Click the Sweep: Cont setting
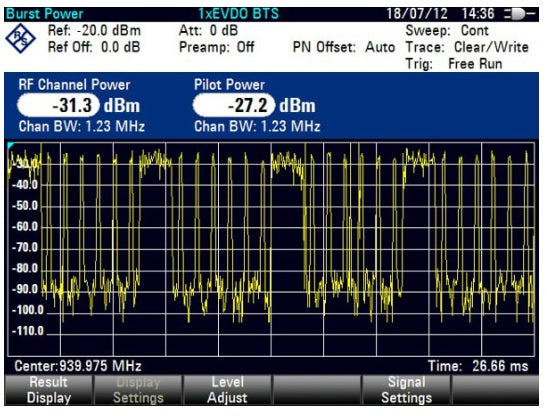The width and height of the screenshot is (547, 416). click(447, 31)
